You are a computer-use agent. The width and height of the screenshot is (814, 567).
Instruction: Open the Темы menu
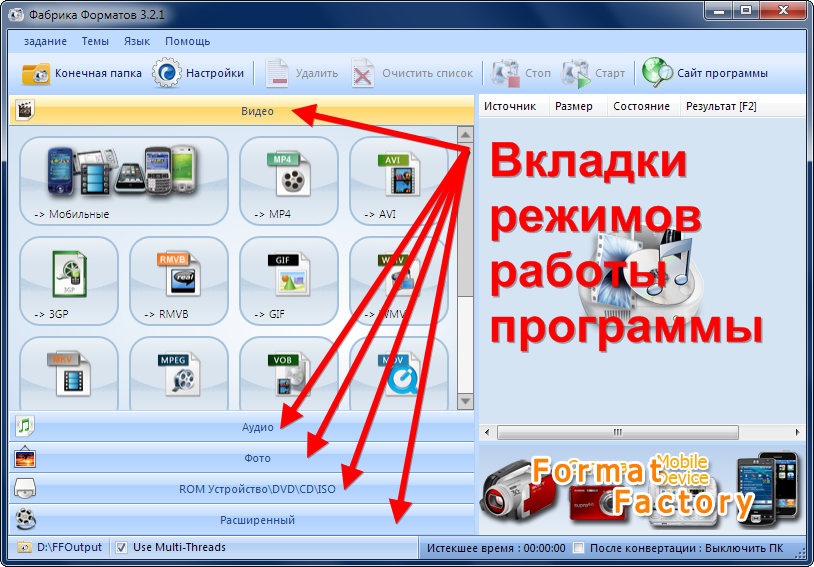tap(95, 41)
